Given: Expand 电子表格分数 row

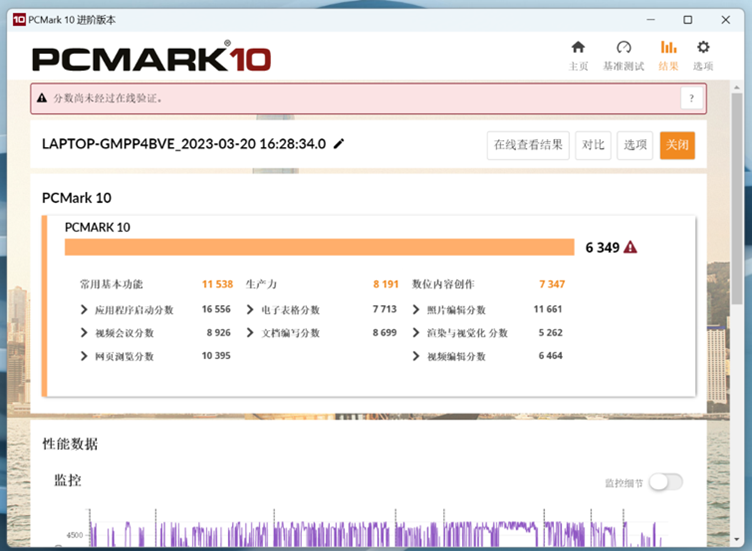Looking at the screenshot, I should click(x=250, y=310).
